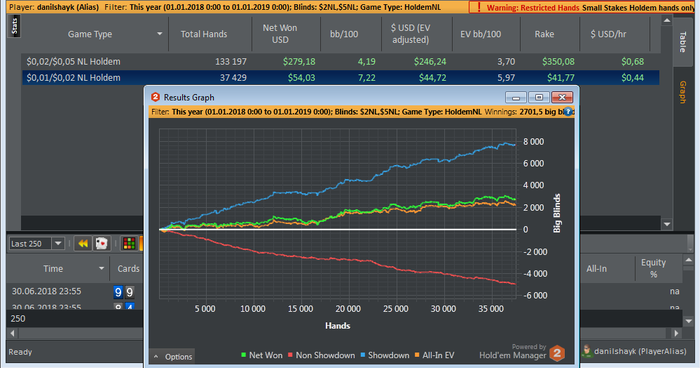The image size is (700, 368).
Task: Click the hands list horizontal scroll-left arrow
Action: [12, 333]
